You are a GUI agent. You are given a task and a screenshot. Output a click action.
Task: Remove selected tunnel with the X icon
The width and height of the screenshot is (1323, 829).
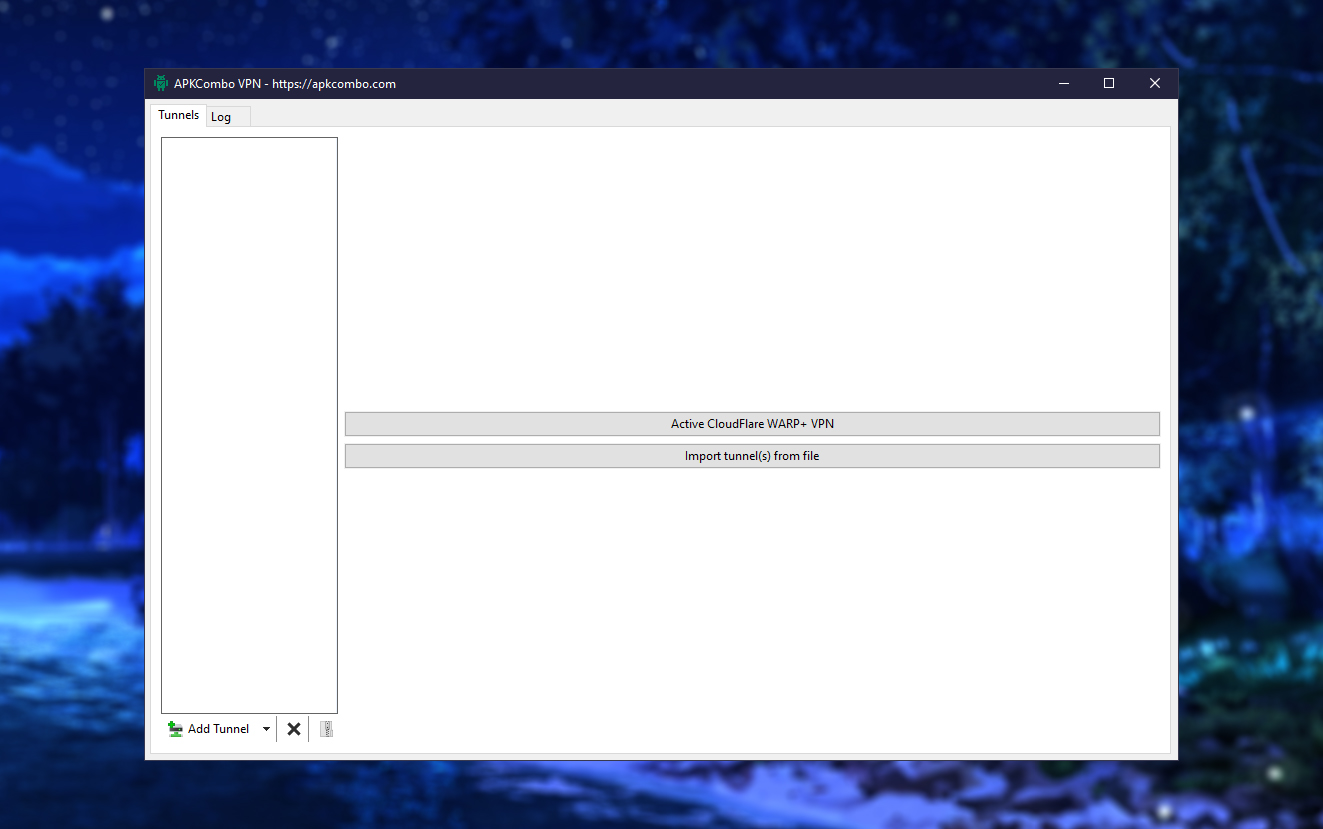294,729
